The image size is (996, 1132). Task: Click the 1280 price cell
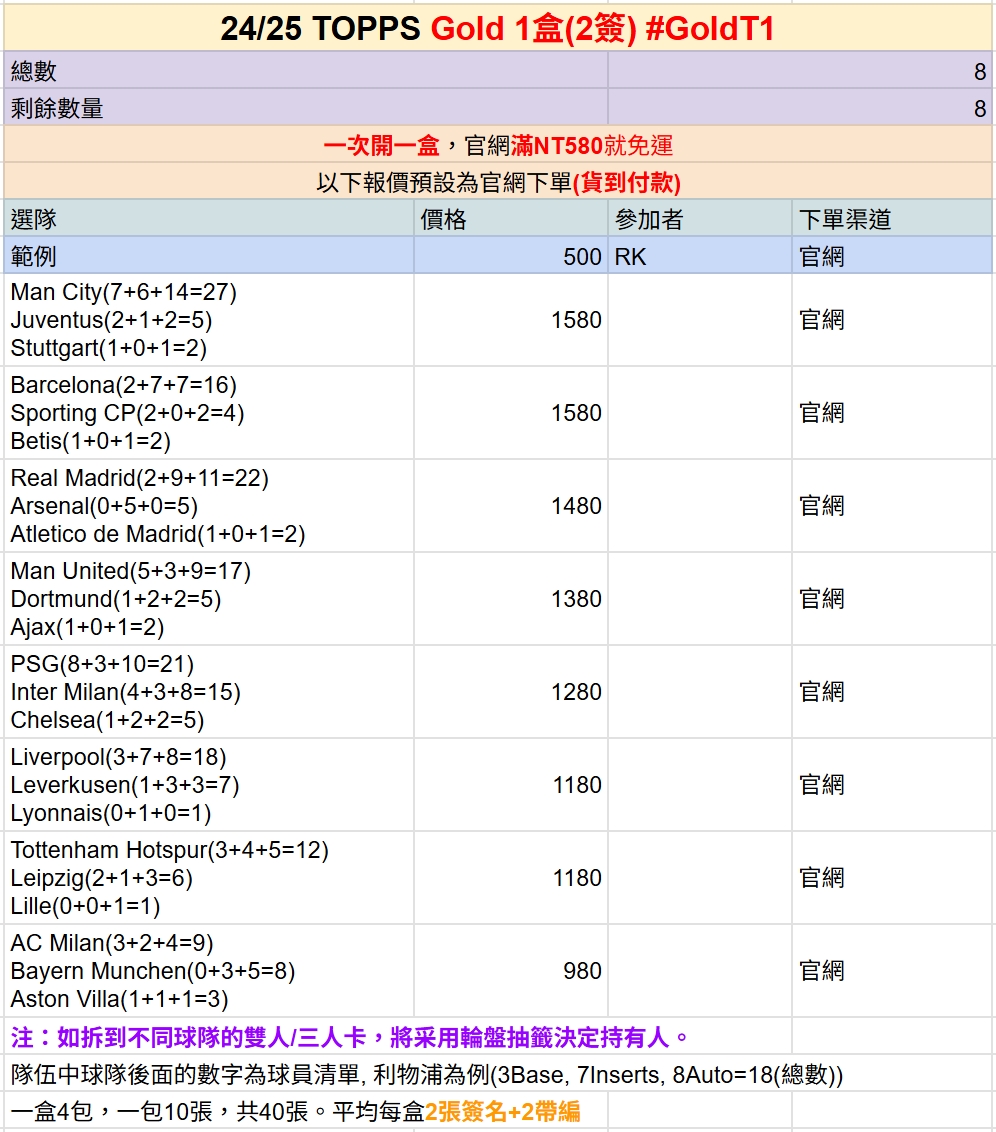point(511,692)
